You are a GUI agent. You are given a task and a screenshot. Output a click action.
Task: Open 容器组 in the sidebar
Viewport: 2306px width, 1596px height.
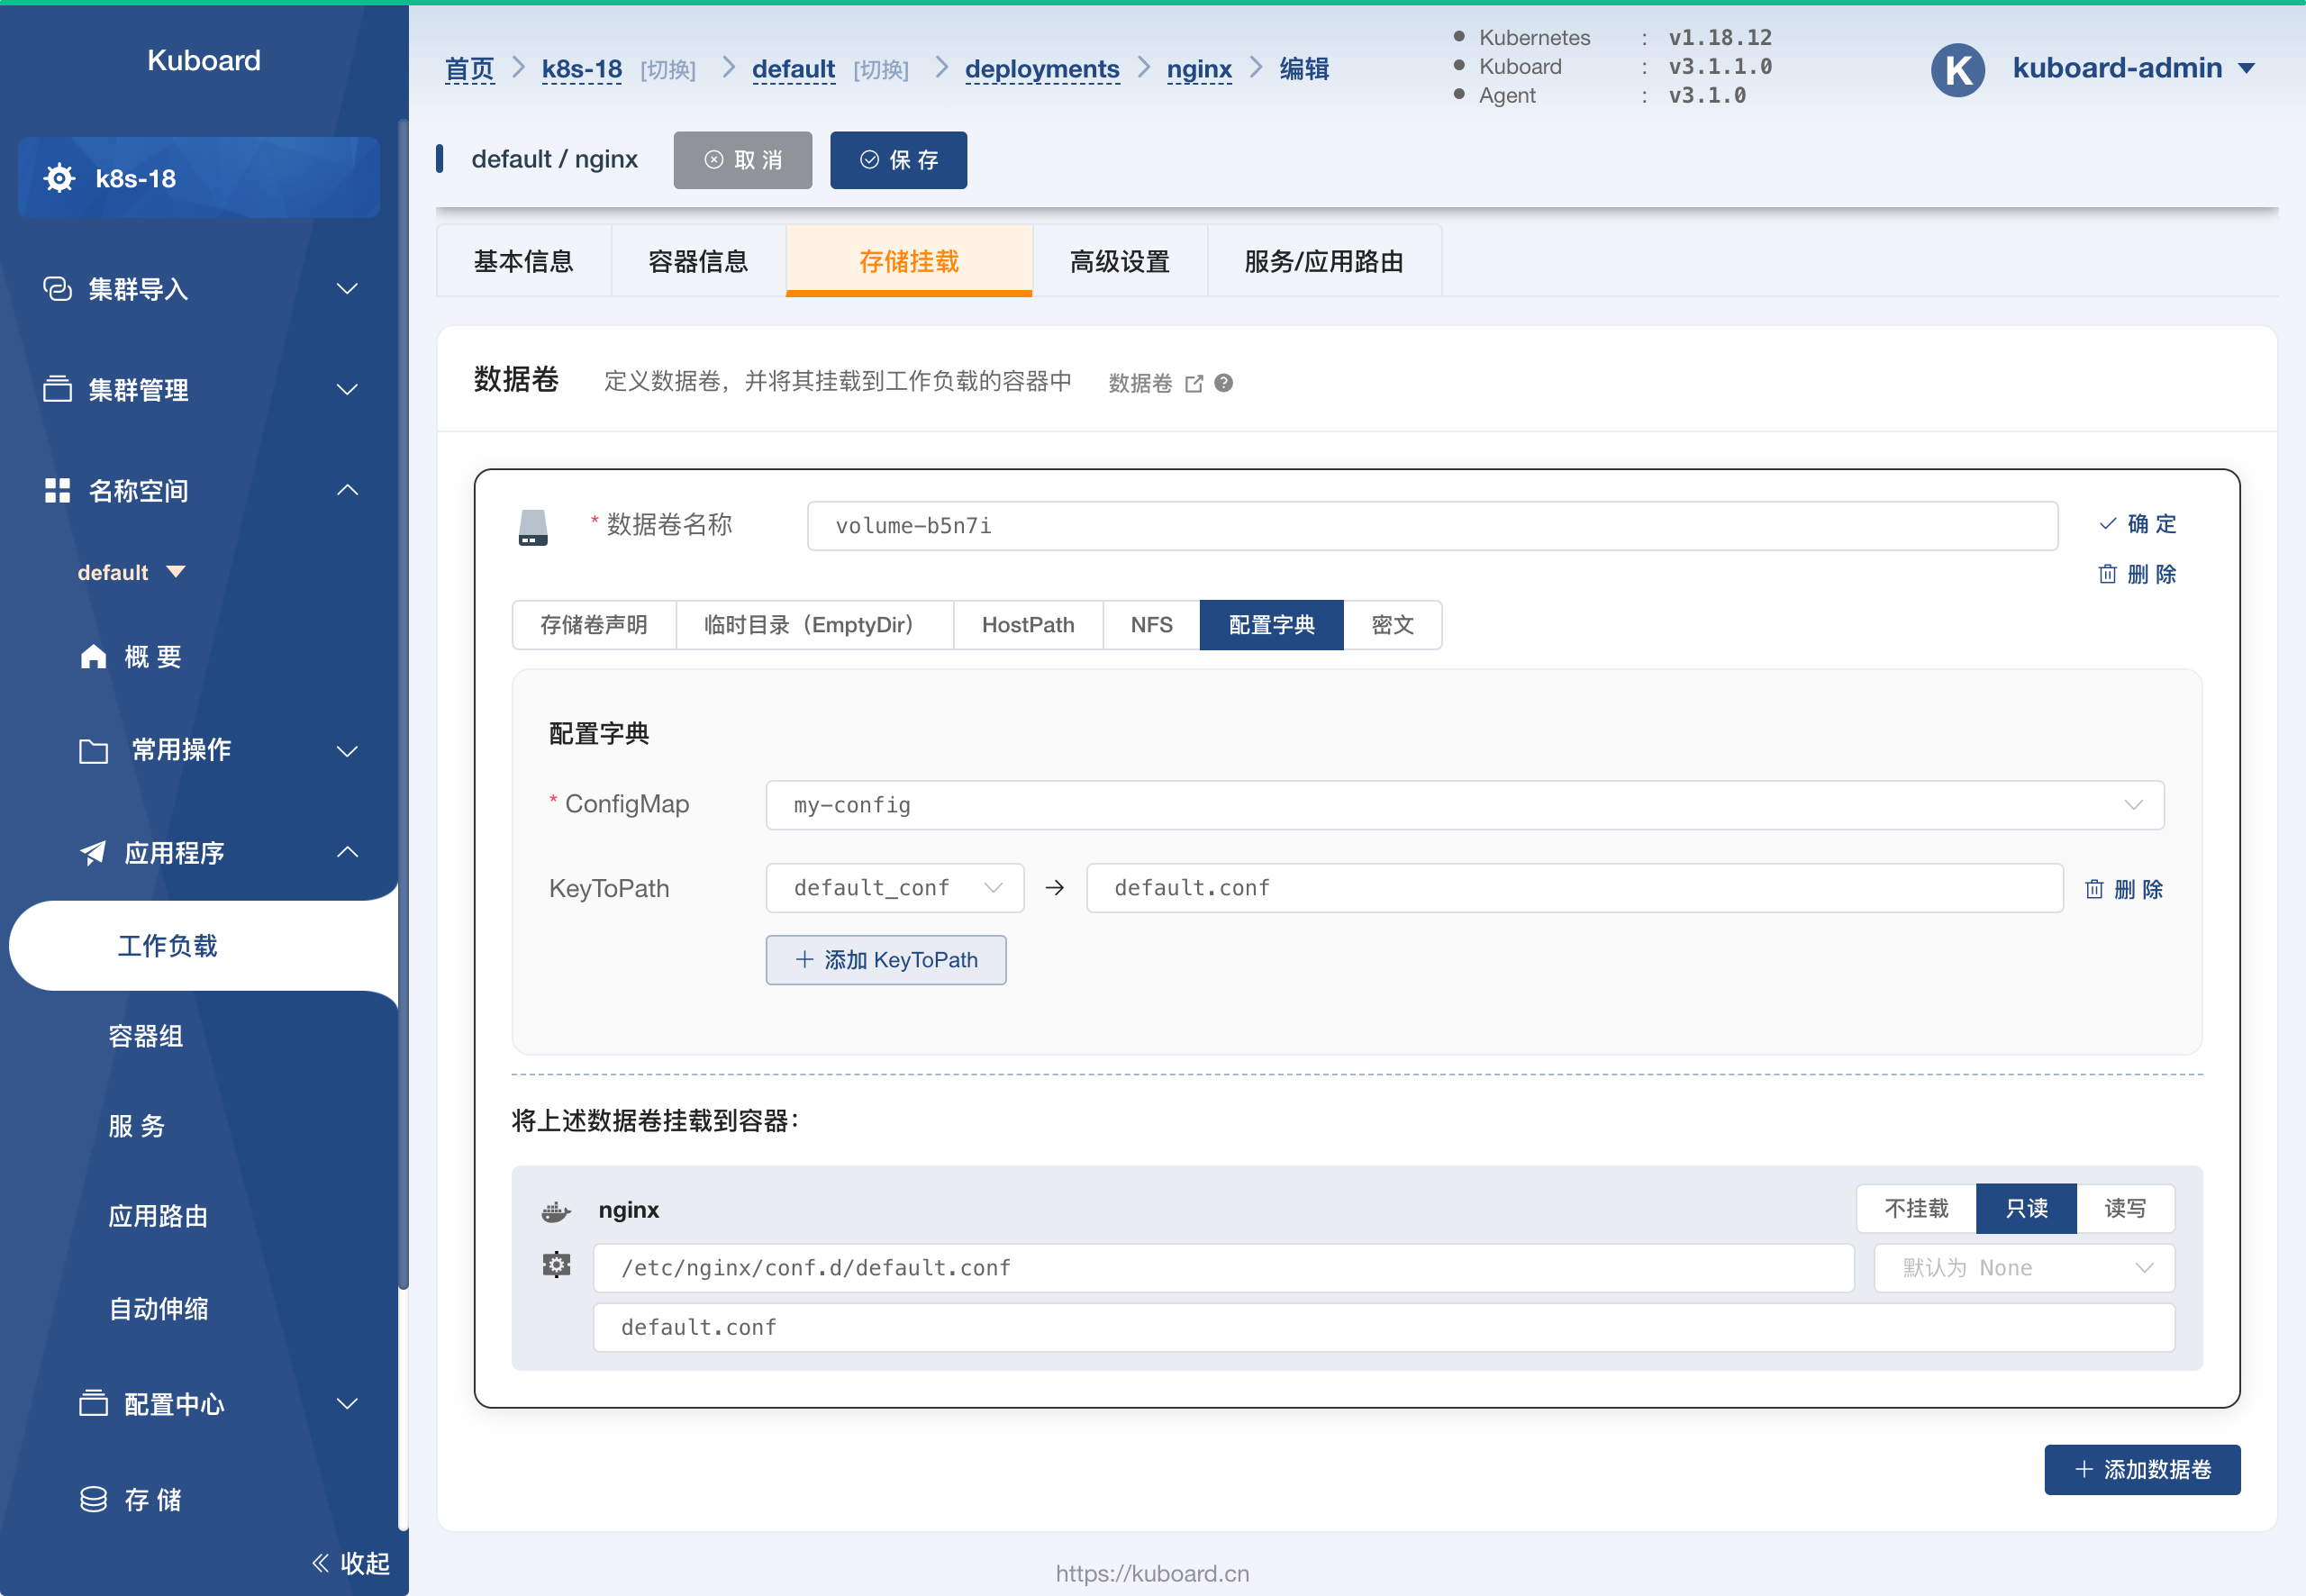click(146, 1036)
